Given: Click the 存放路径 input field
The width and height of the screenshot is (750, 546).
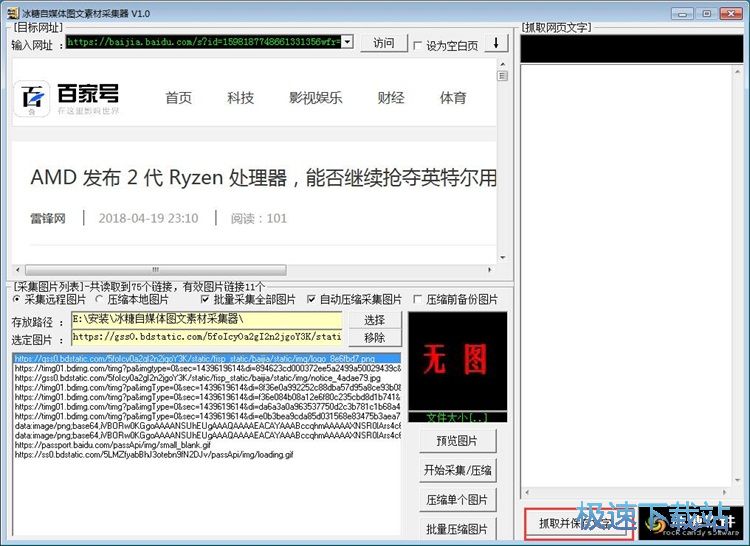Looking at the screenshot, I should click(207, 319).
